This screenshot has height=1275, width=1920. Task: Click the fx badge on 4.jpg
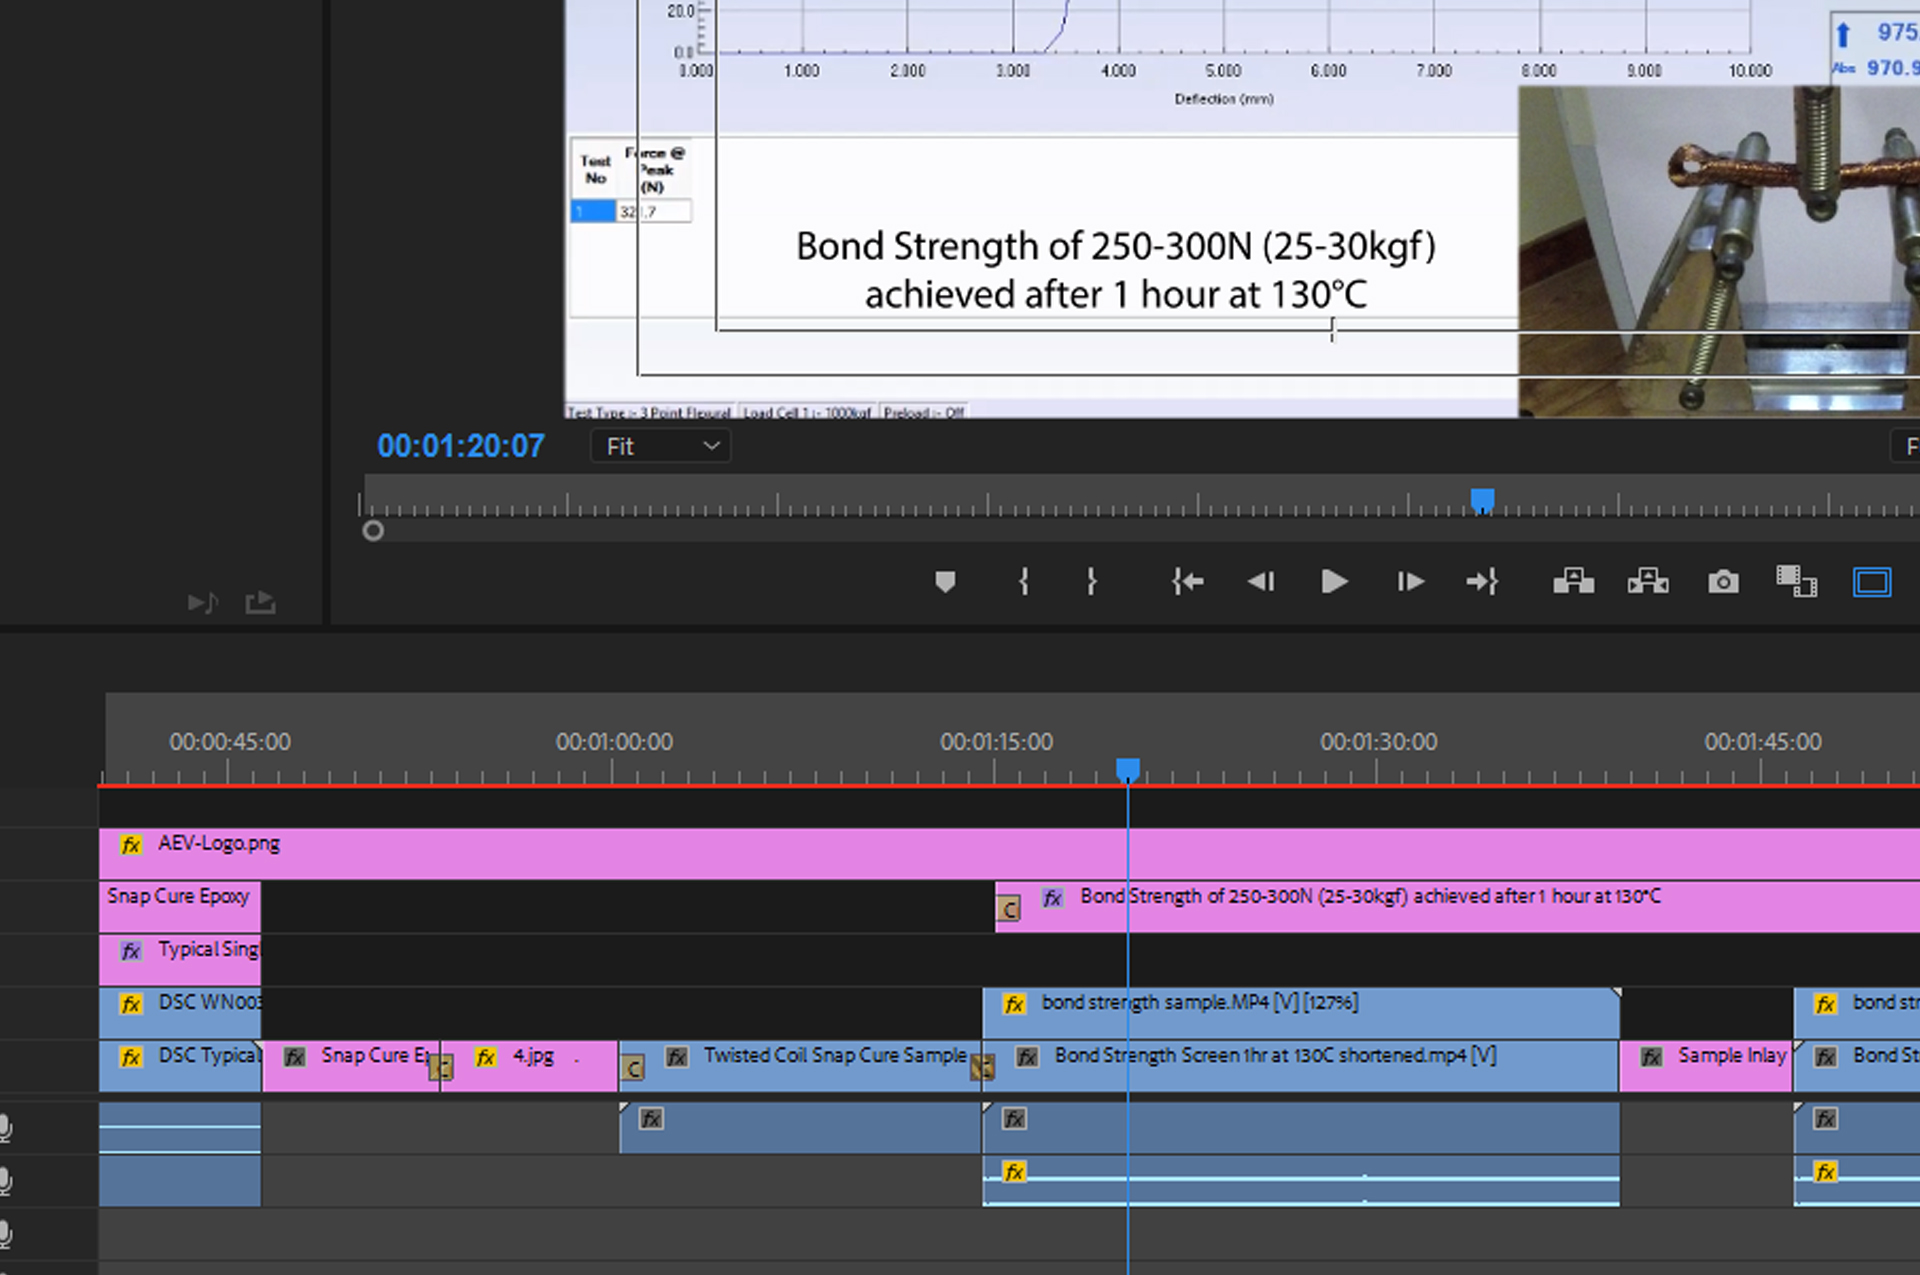tap(486, 1058)
